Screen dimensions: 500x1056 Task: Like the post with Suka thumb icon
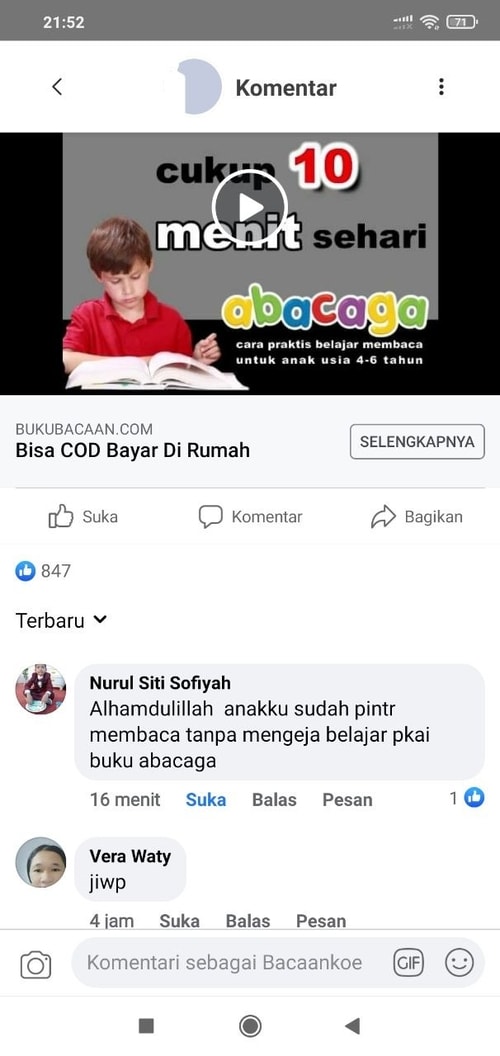(x=61, y=517)
